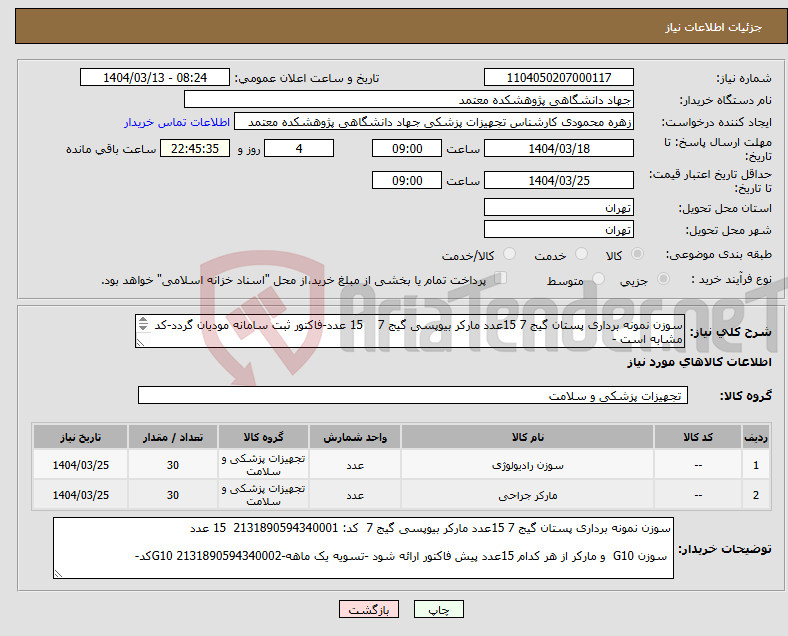This screenshot has width=788, height=636.
Task: Click the نام کالا column header
Action: 527,437
